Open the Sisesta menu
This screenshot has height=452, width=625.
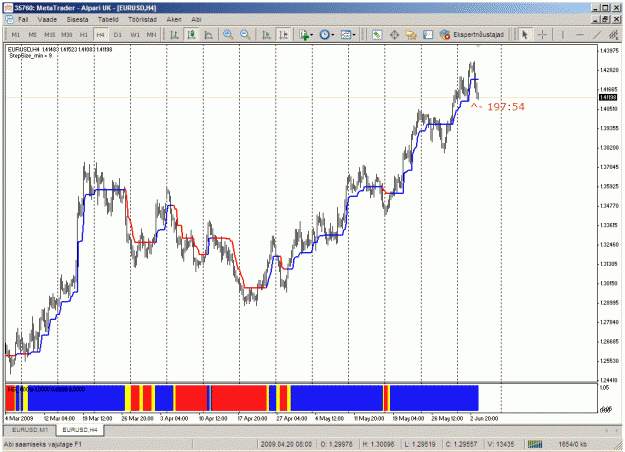pyautogui.click(x=77, y=19)
